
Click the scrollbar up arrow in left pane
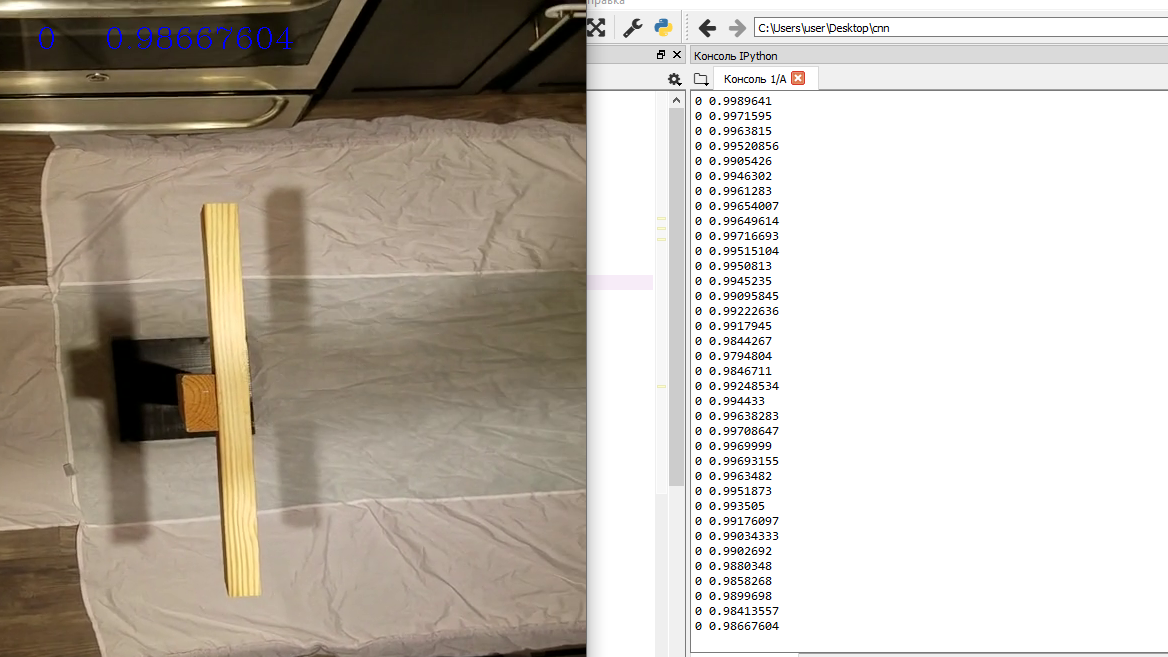click(676, 100)
